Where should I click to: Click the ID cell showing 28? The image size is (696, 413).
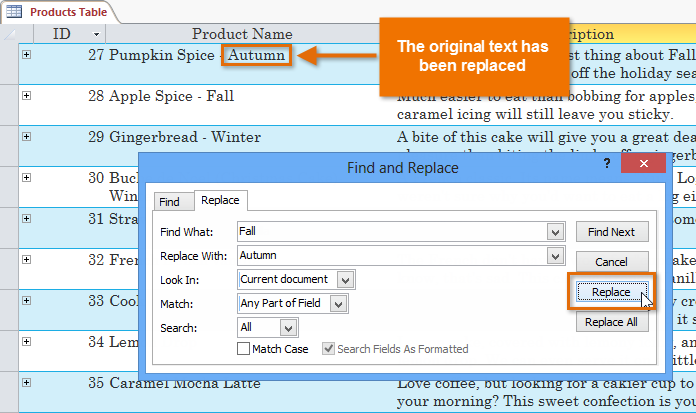pyautogui.click(x=96, y=96)
